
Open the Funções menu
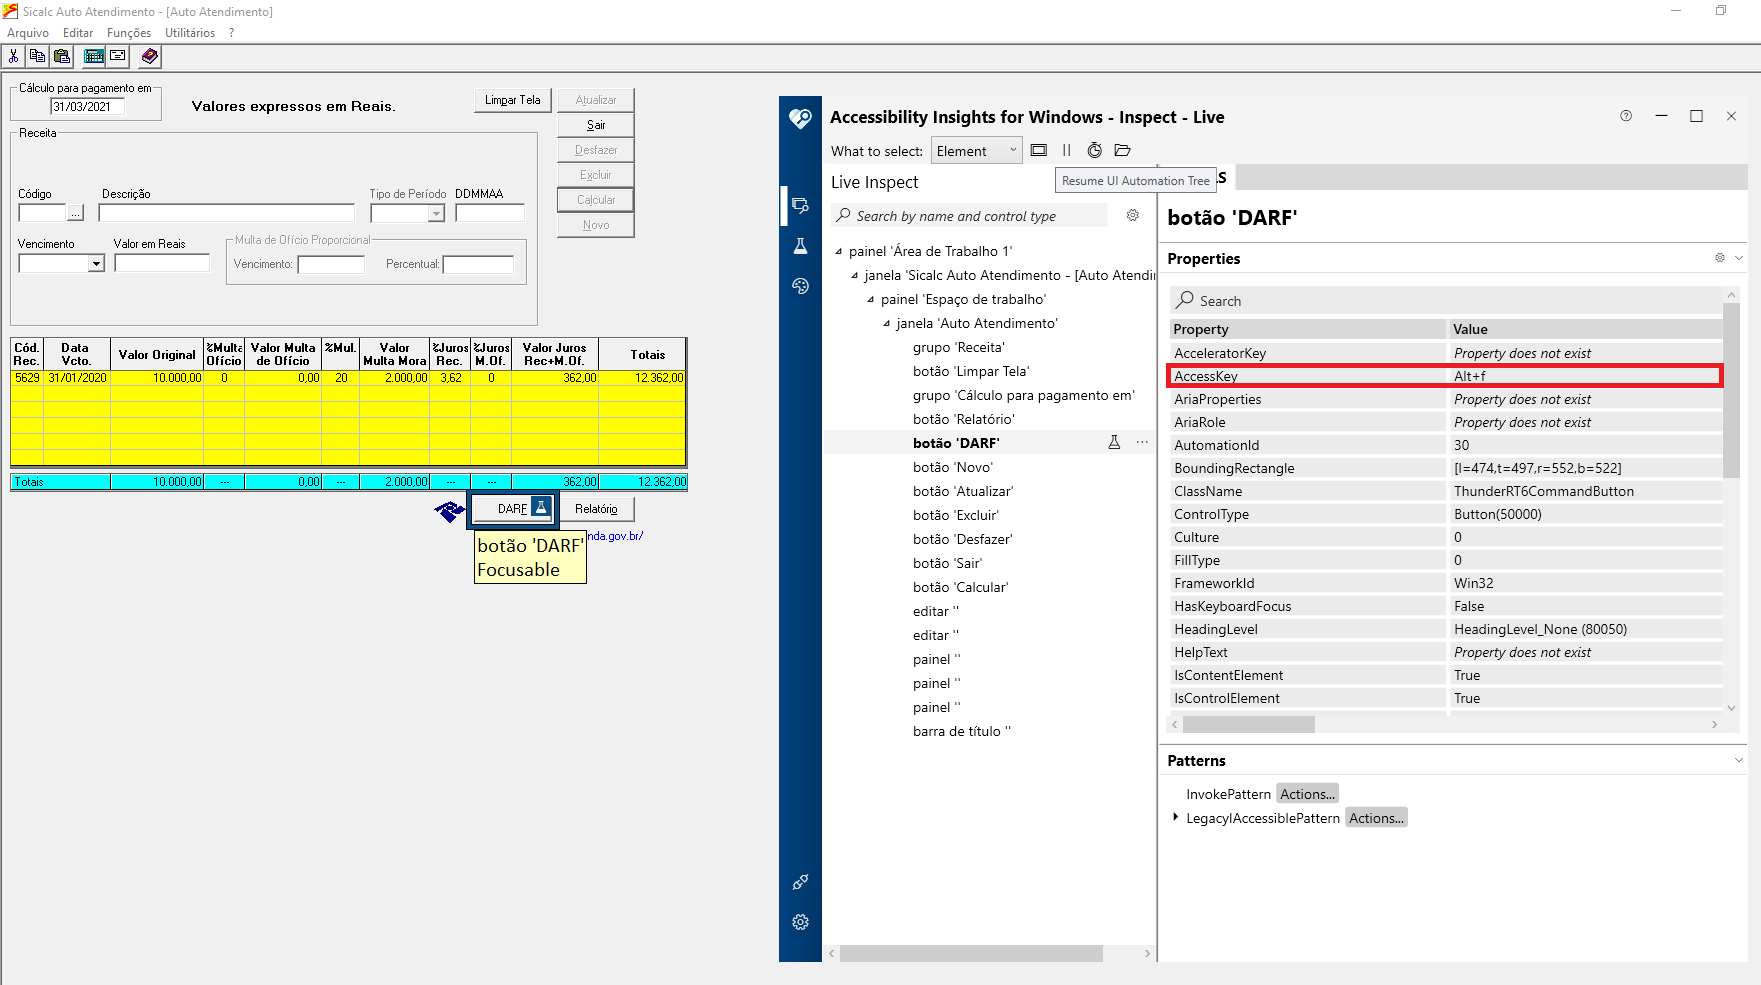coord(128,33)
